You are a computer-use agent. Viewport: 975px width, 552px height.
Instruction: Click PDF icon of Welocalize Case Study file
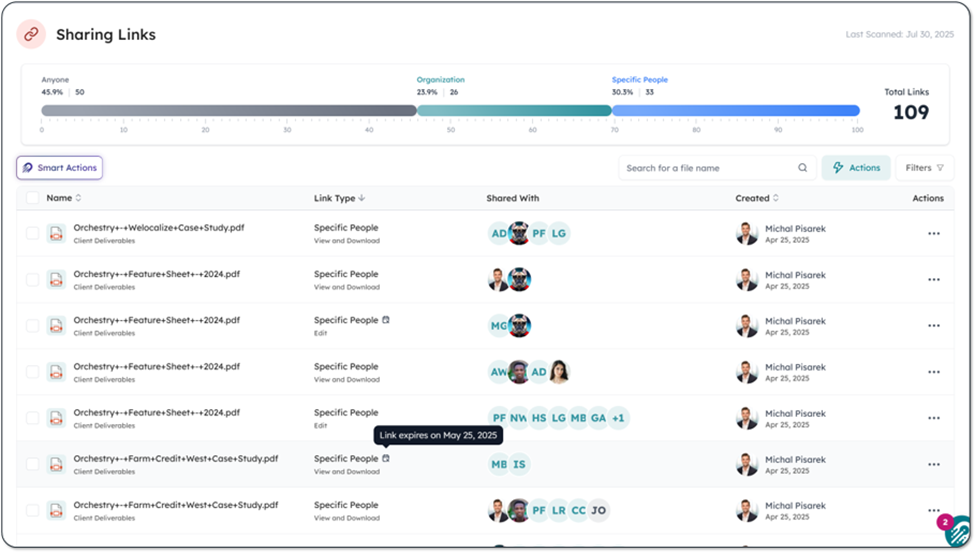pyautogui.click(x=57, y=233)
